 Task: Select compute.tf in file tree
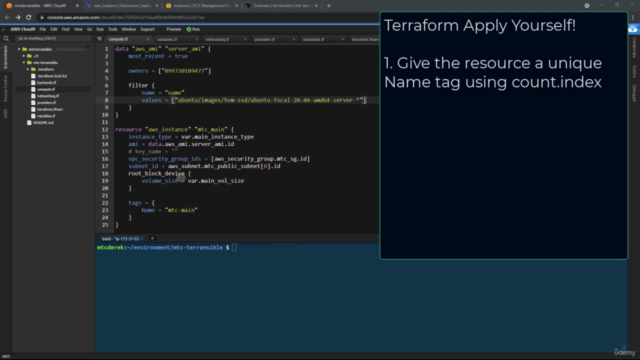pos(46,89)
